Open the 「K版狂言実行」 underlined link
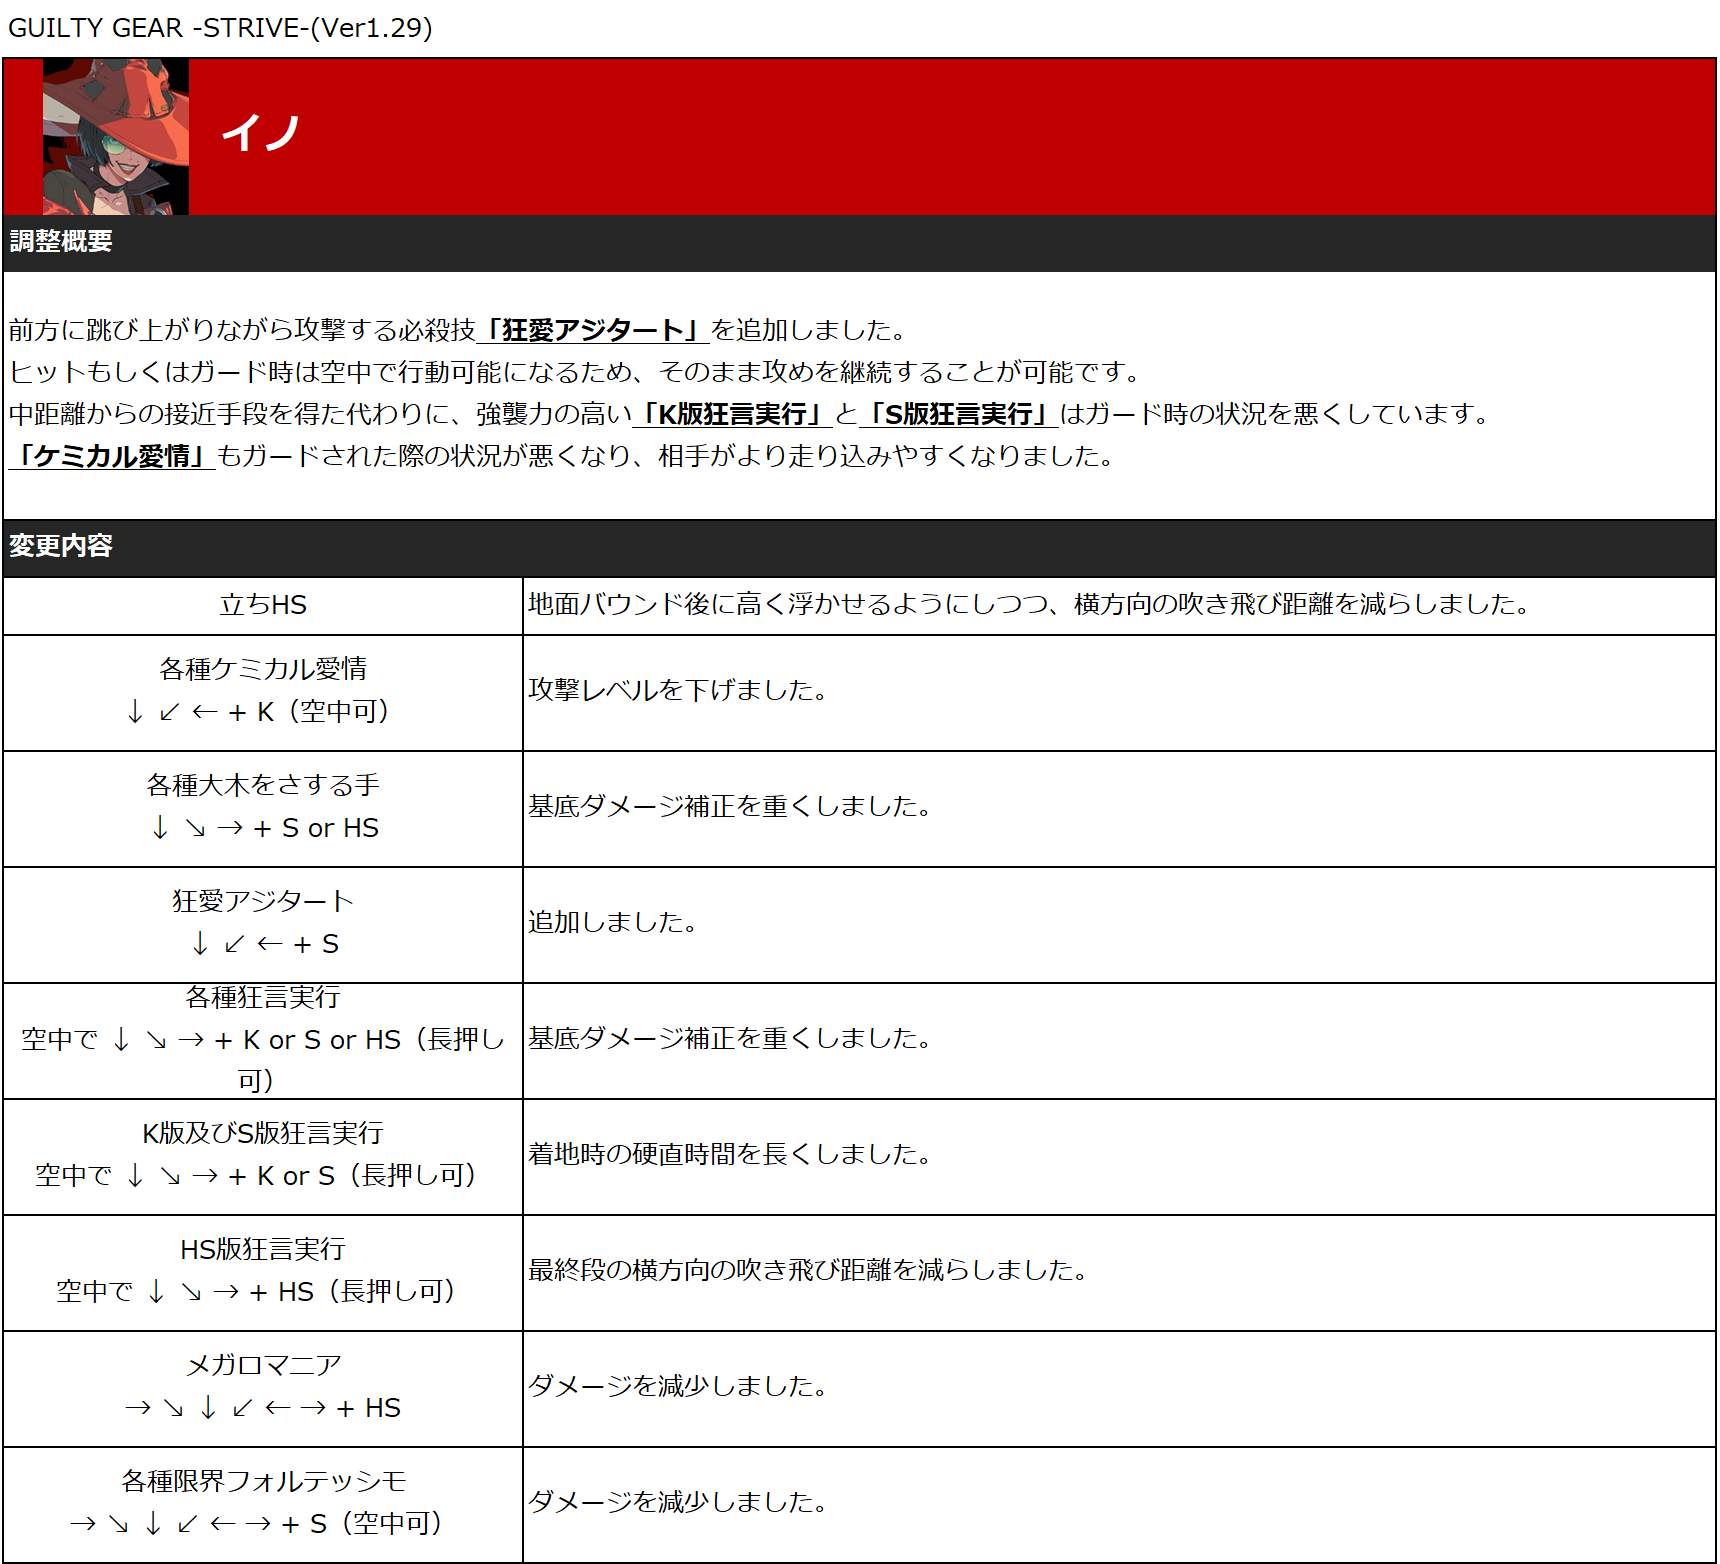 733,414
